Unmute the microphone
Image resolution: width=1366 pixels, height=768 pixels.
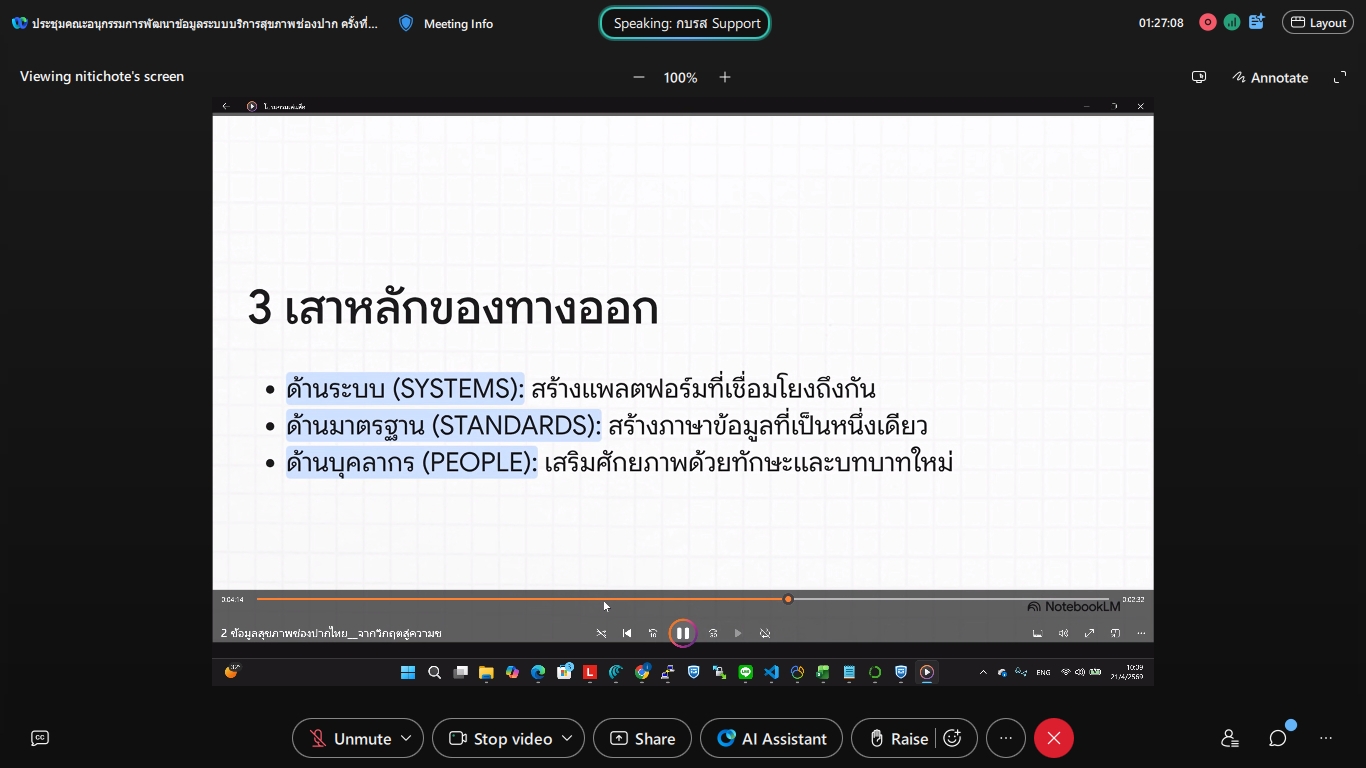point(351,738)
